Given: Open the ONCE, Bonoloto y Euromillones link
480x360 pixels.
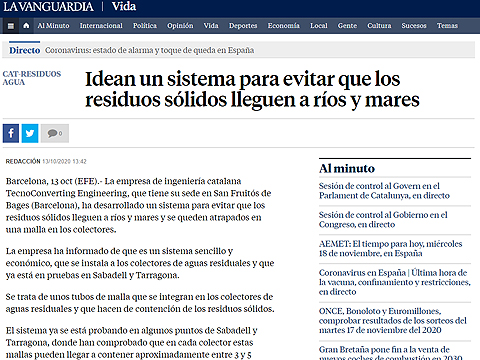Looking at the screenshot, I should 393,321.
